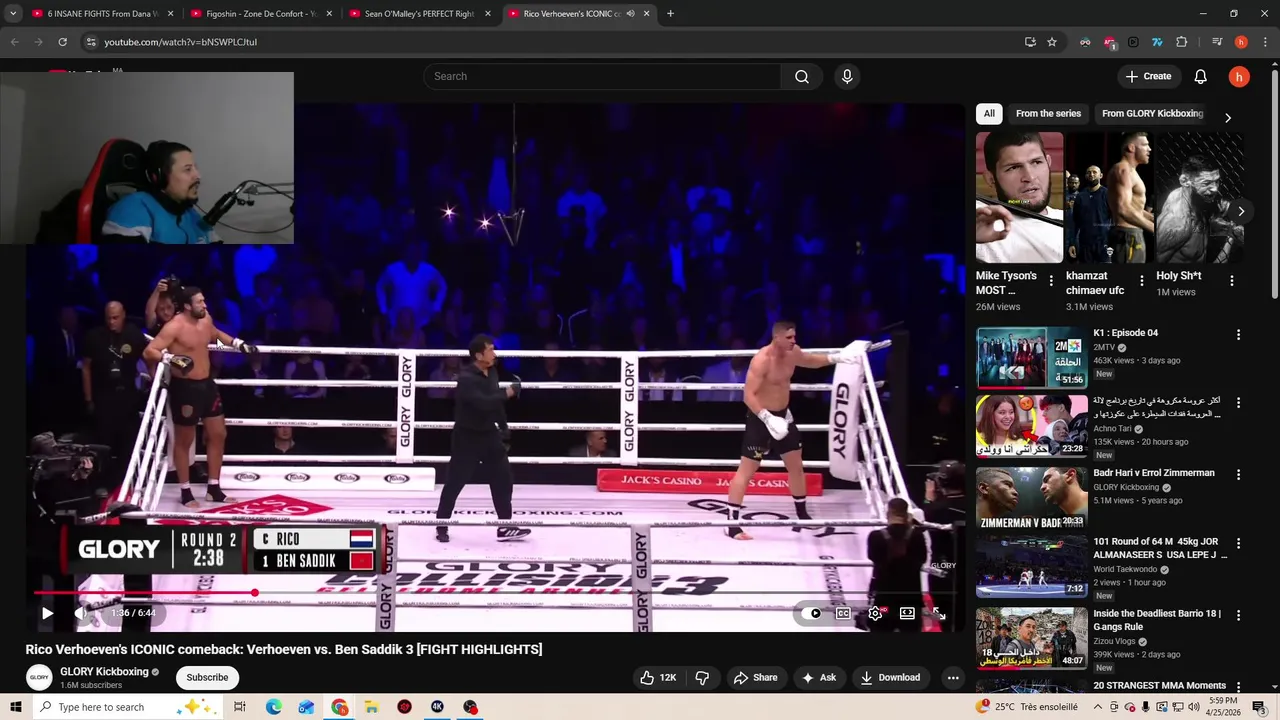Reload the page
The height and width of the screenshot is (720, 1280).
tap(62, 42)
